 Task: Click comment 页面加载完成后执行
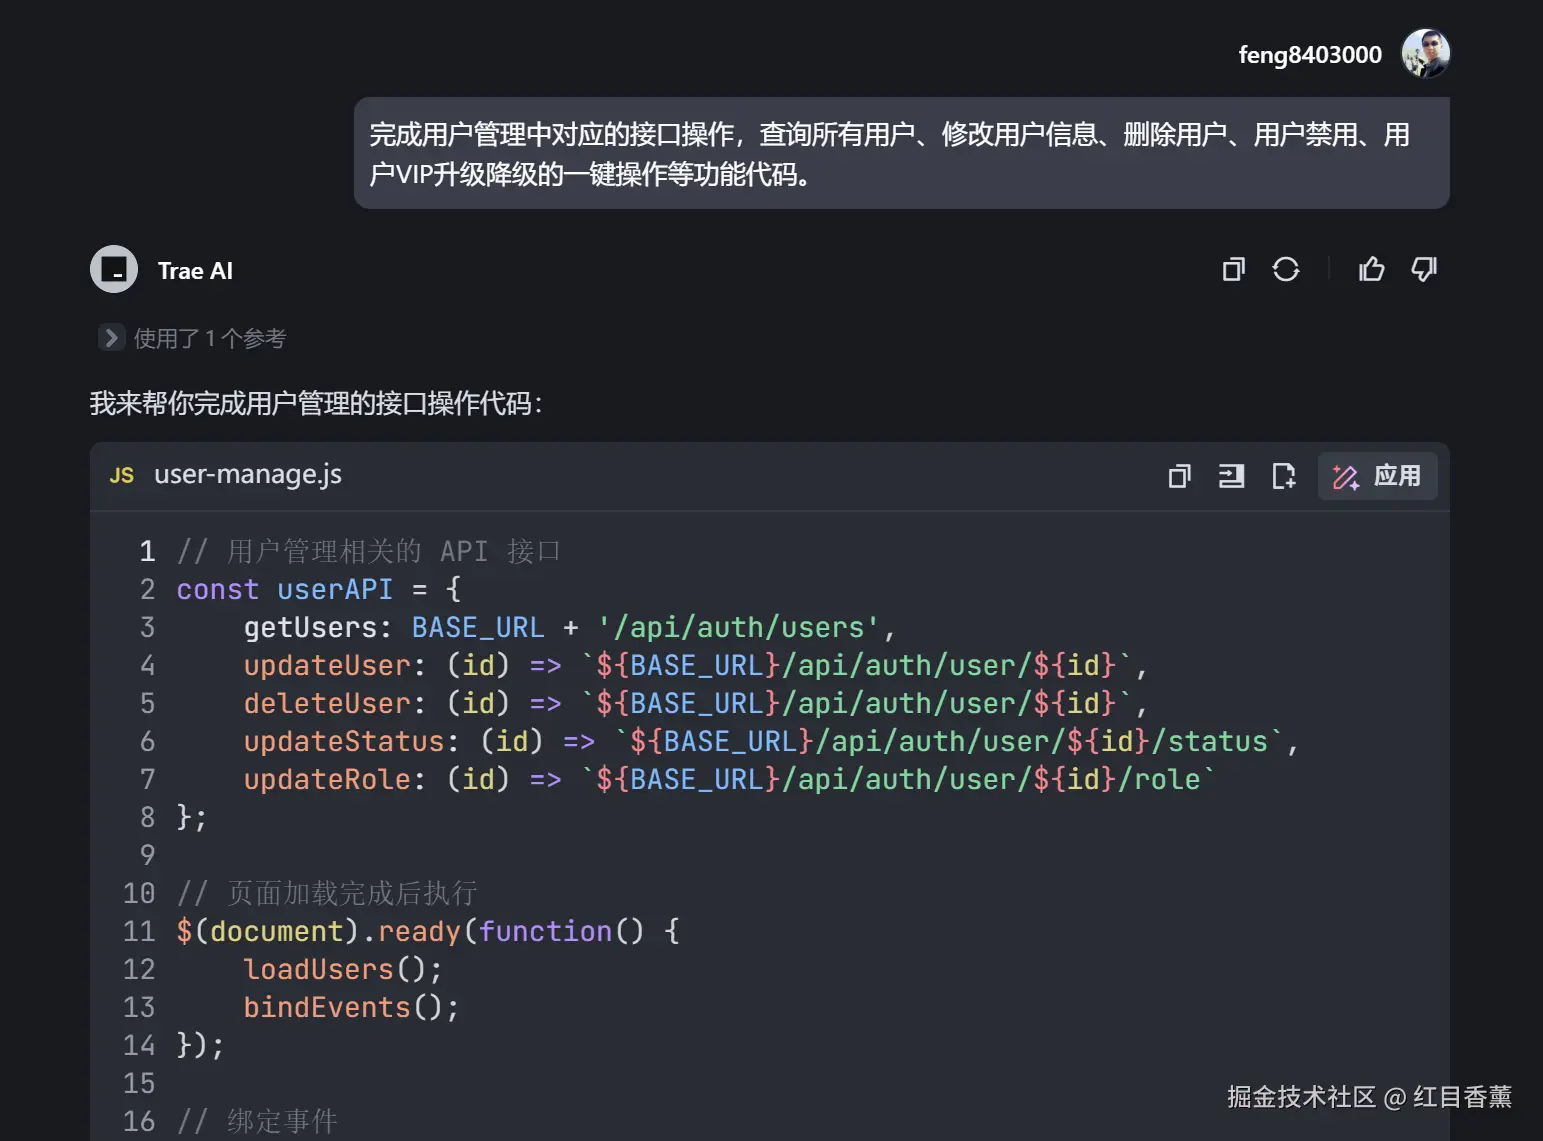(327, 893)
